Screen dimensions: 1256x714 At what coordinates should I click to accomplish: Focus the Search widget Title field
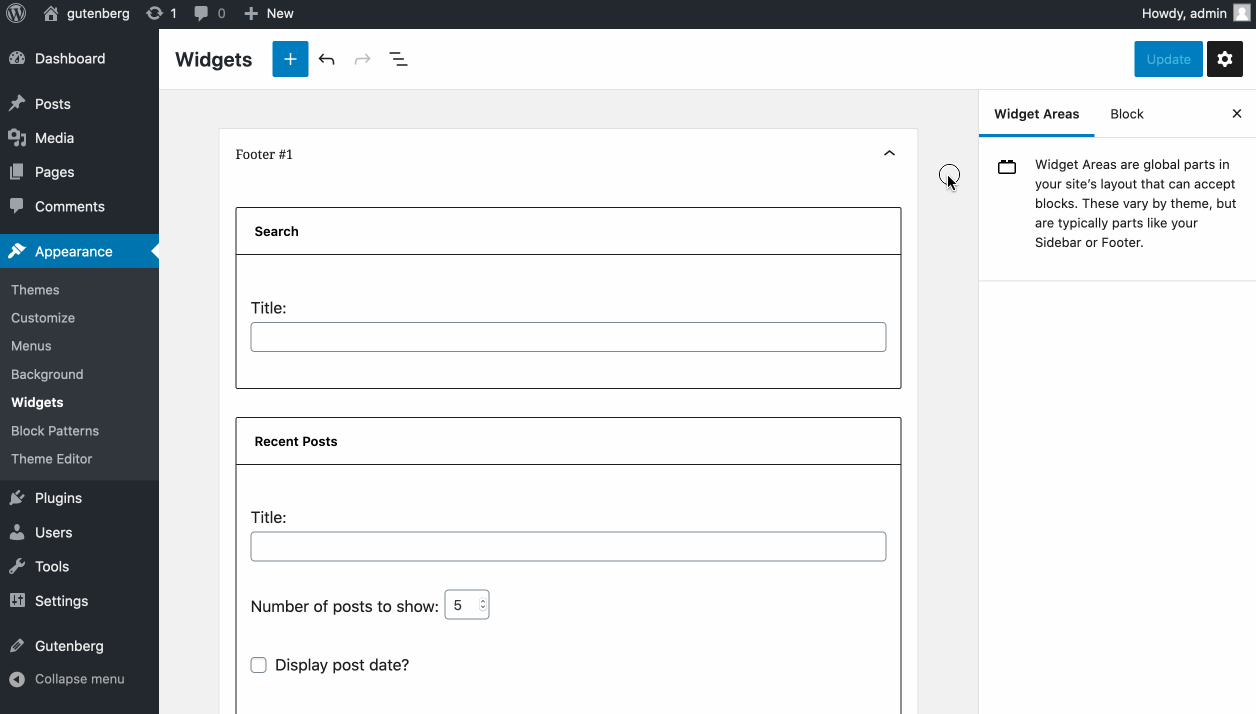[x=568, y=337]
